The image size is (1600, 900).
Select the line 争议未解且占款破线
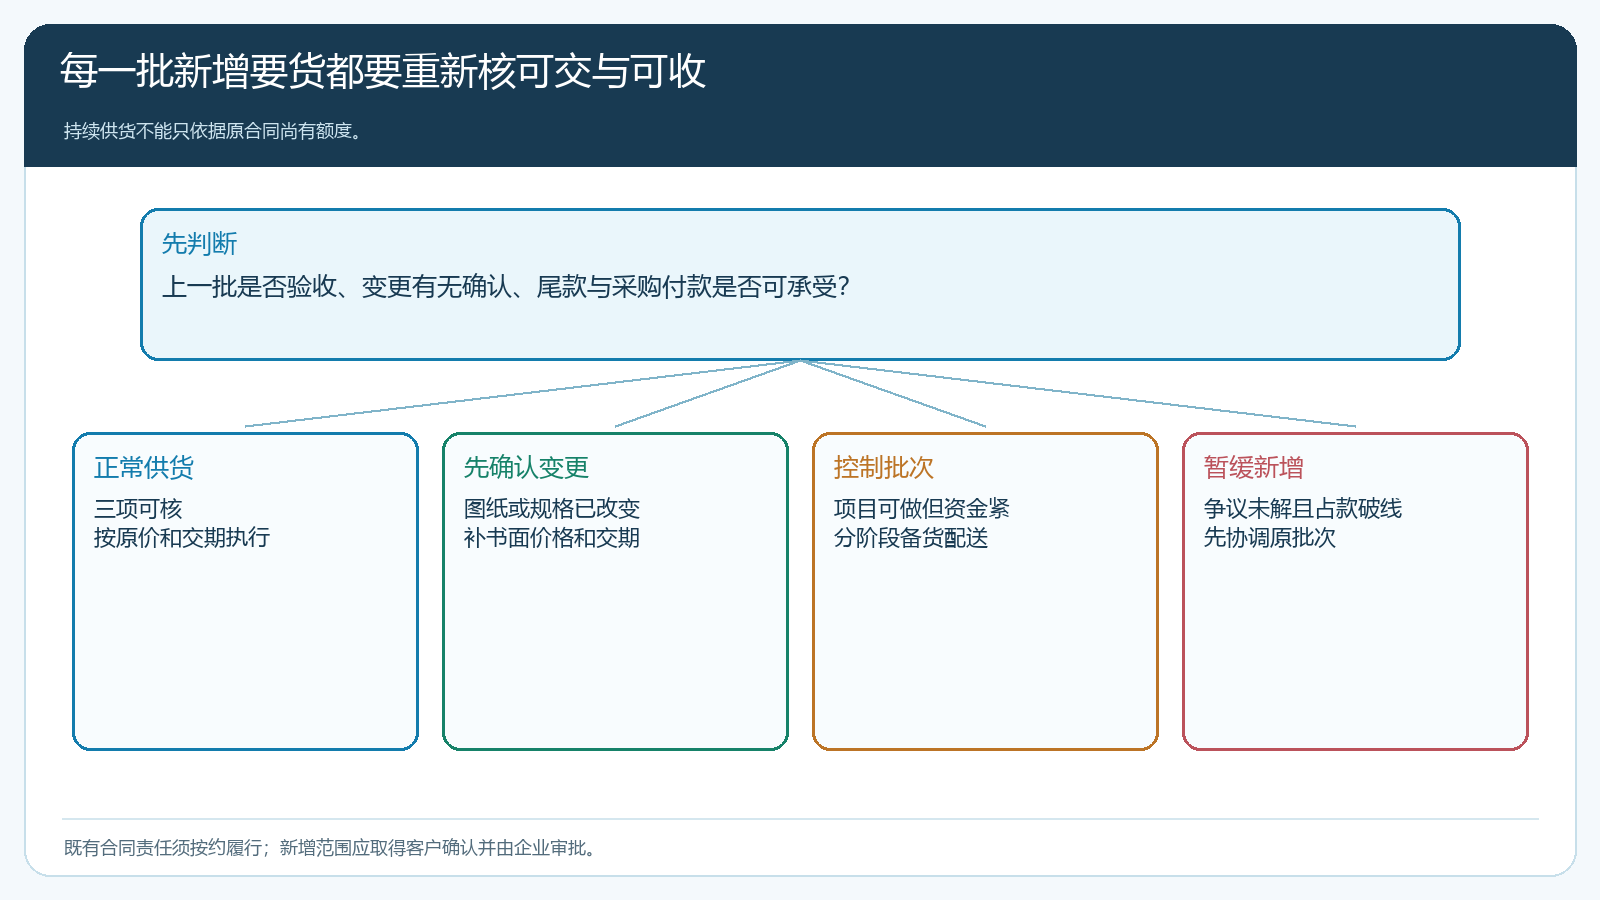pos(1303,509)
